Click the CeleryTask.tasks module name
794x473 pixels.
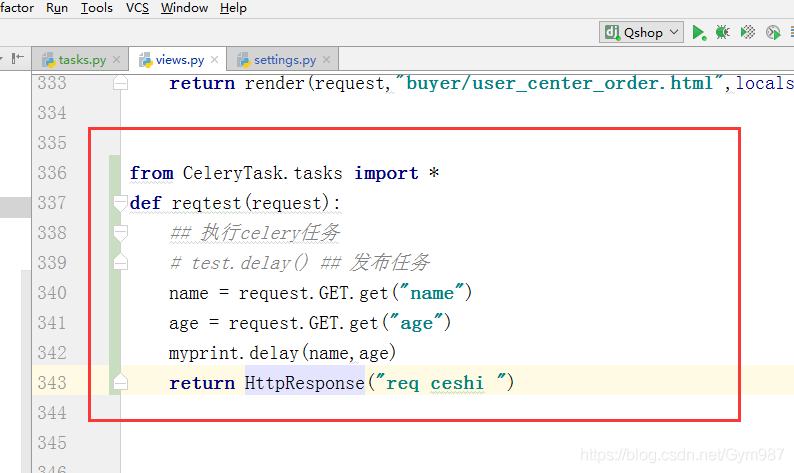coord(262,173)
